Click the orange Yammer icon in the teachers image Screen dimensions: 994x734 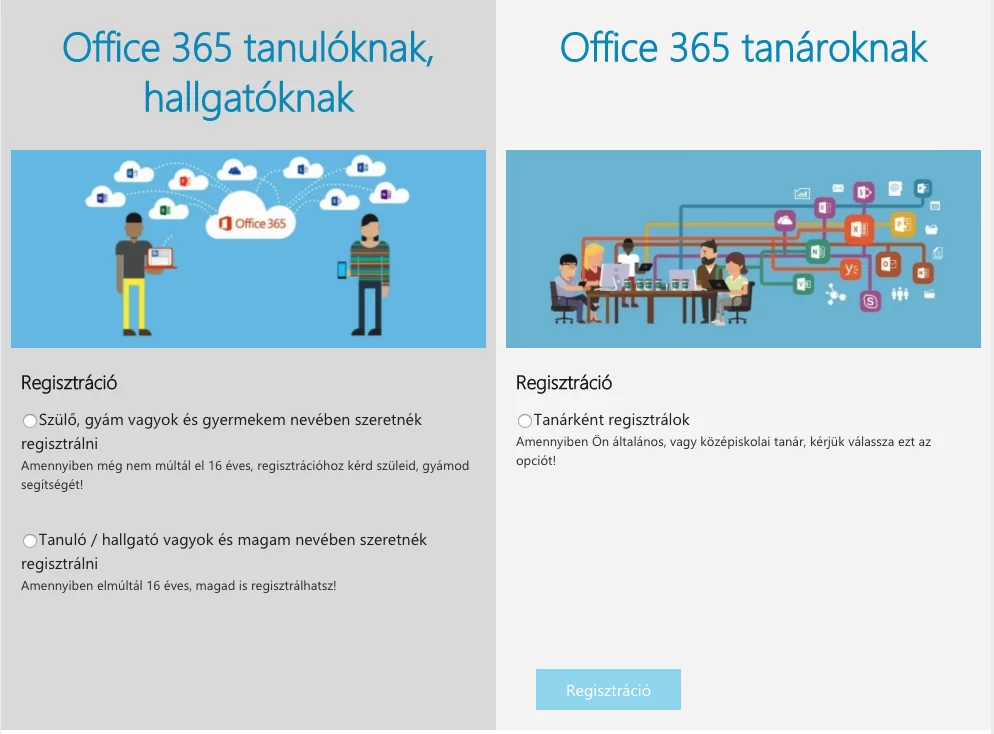[x=851, y=269]
